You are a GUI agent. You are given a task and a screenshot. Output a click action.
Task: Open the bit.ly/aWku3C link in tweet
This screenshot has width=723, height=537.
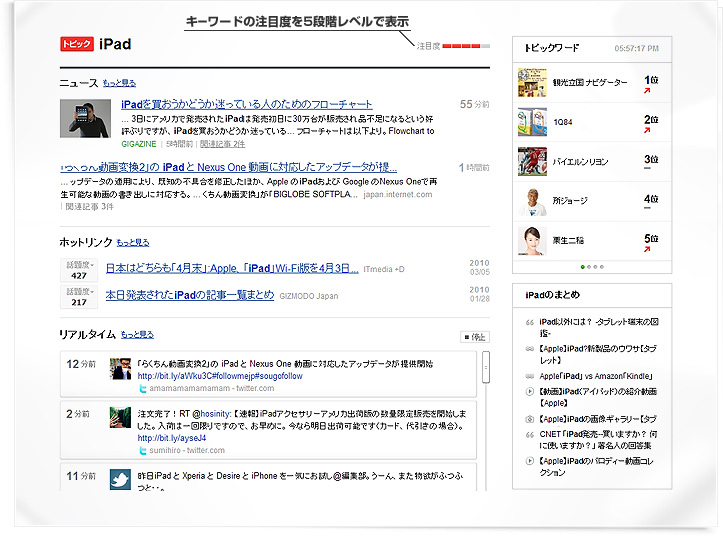[220, 376]
